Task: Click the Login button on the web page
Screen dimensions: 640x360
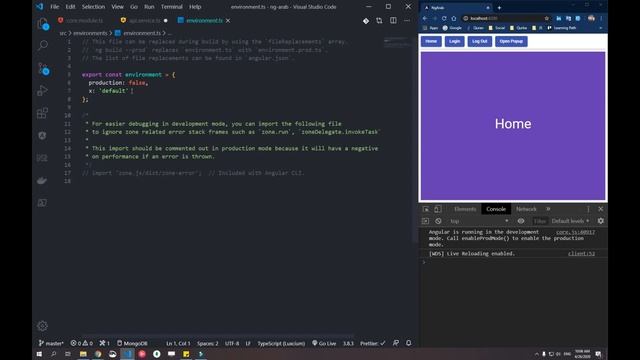Action: point(454,41)
